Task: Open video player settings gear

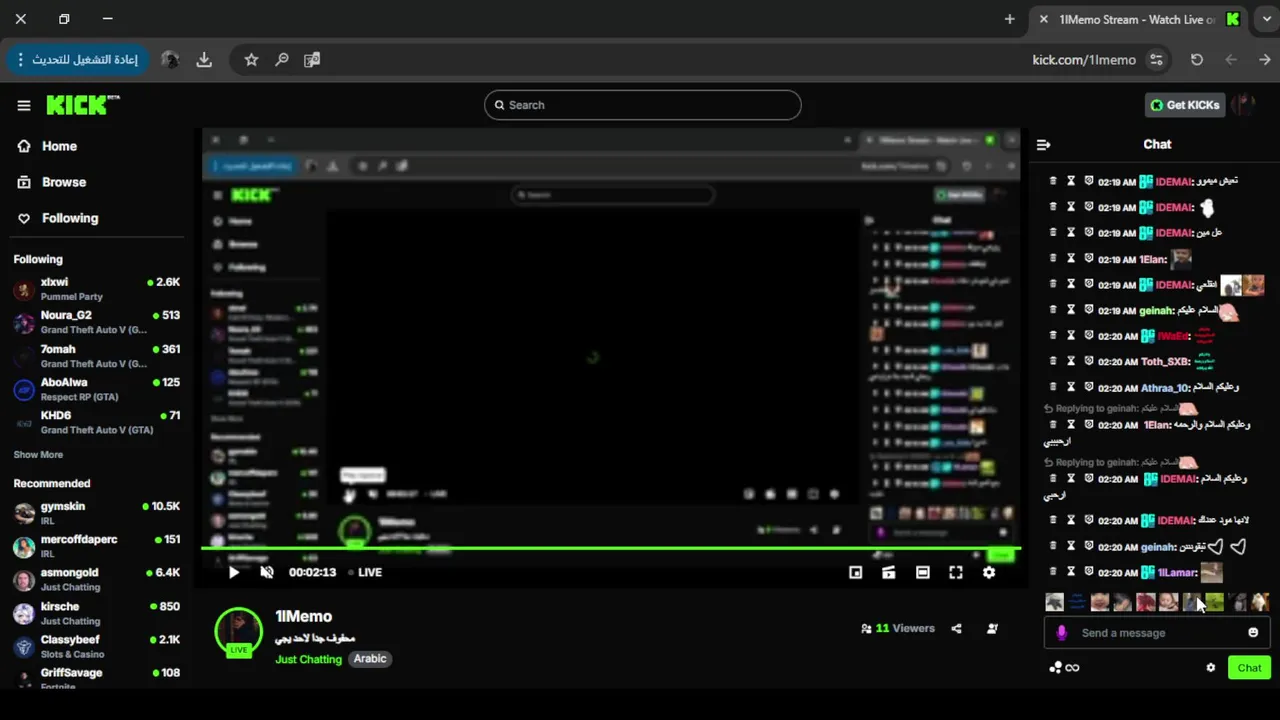Action: click(x=989, y=572)
